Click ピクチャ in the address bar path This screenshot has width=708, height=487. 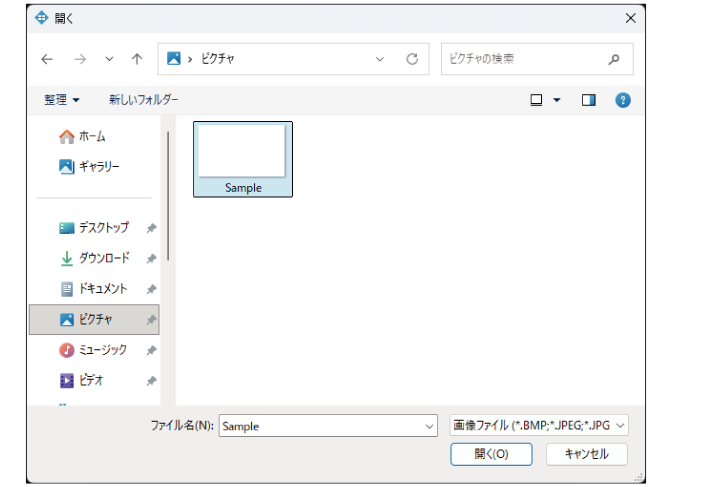pyautogui.click(x=218, y=59)
